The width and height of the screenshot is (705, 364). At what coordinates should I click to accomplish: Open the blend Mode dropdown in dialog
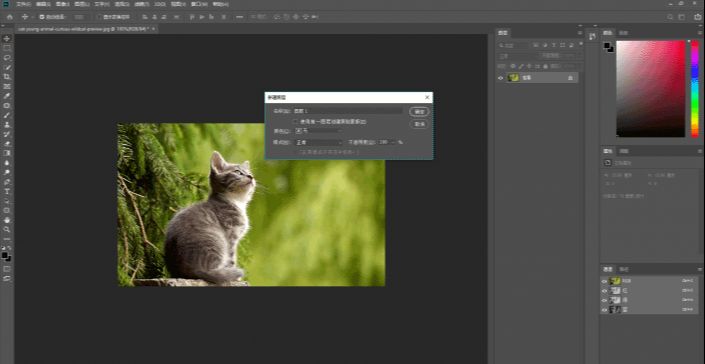pos(318,142)
